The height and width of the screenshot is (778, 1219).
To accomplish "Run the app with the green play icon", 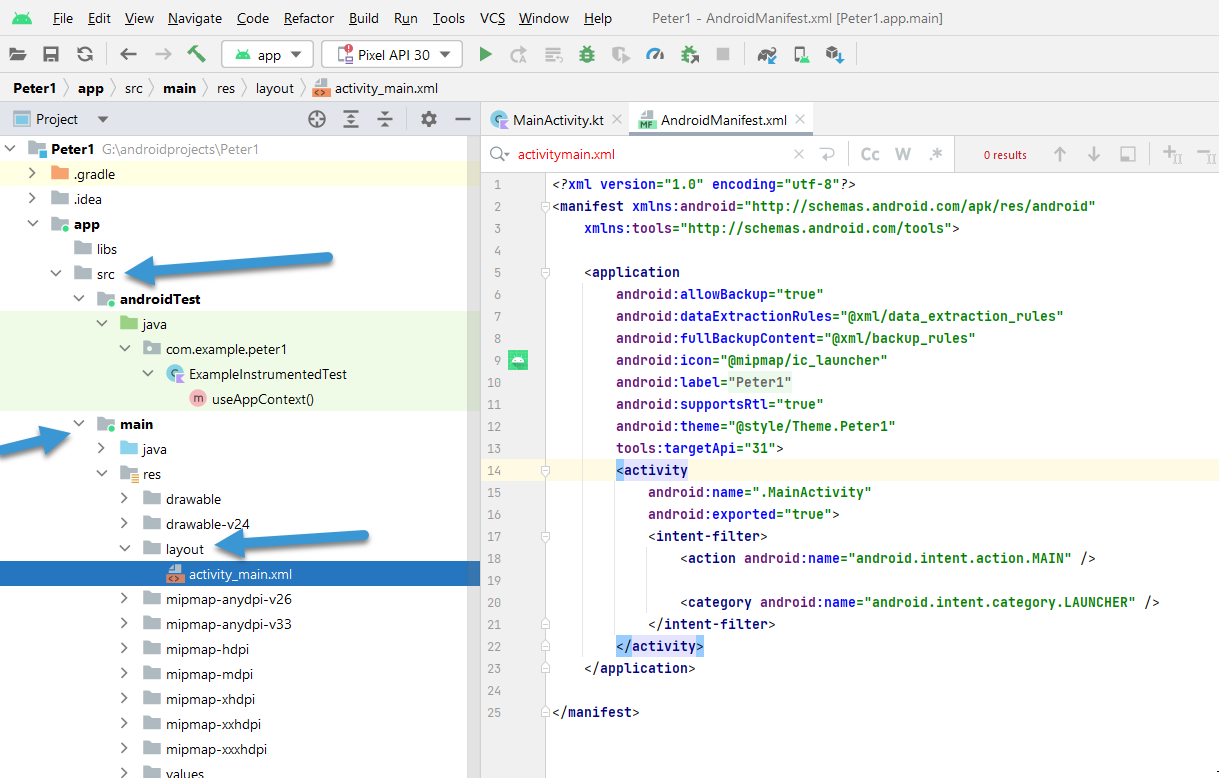I will tap(486, 55).
